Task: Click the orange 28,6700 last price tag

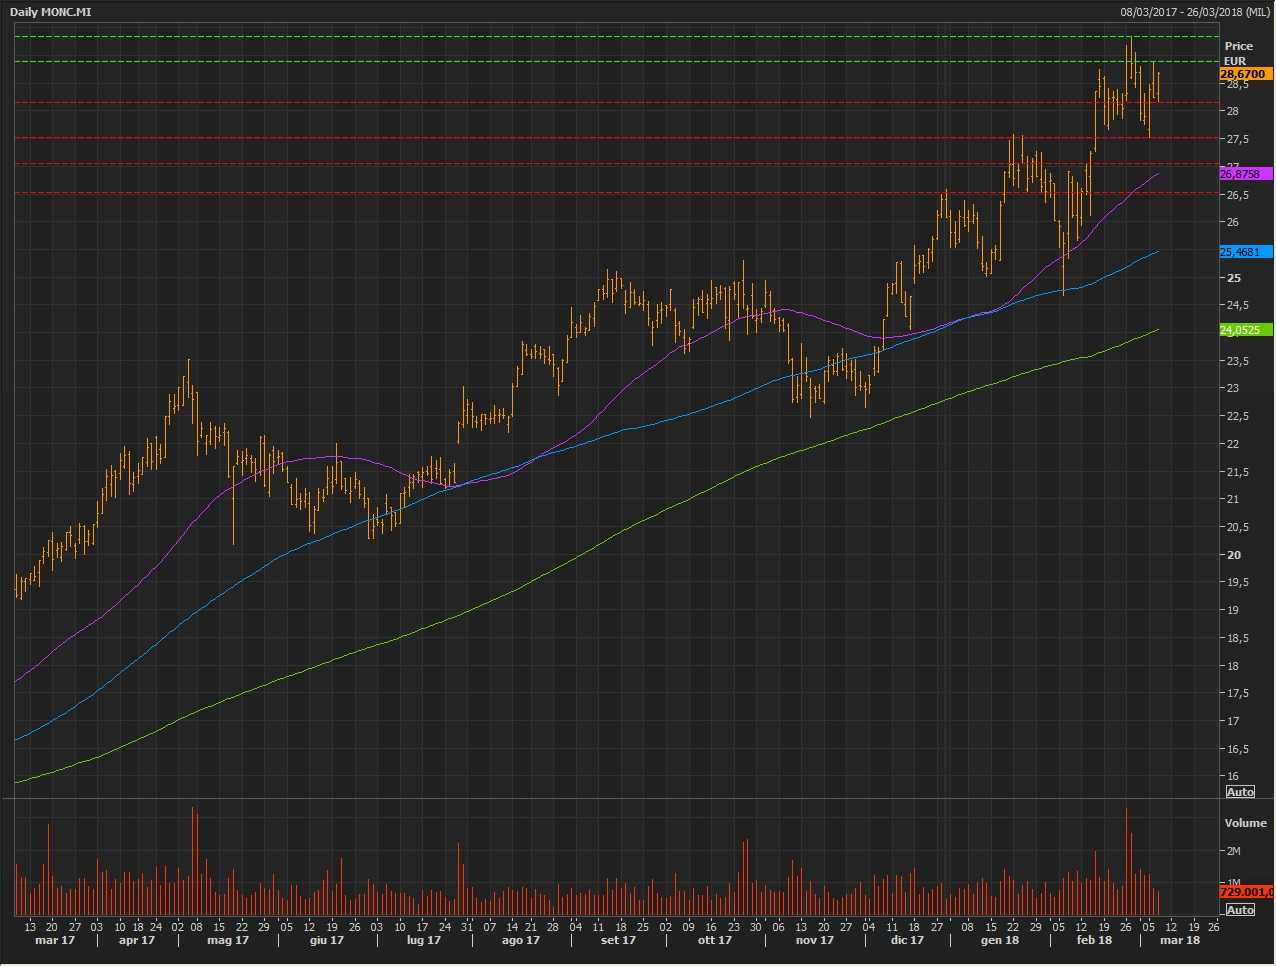Action: point(1245,74)
